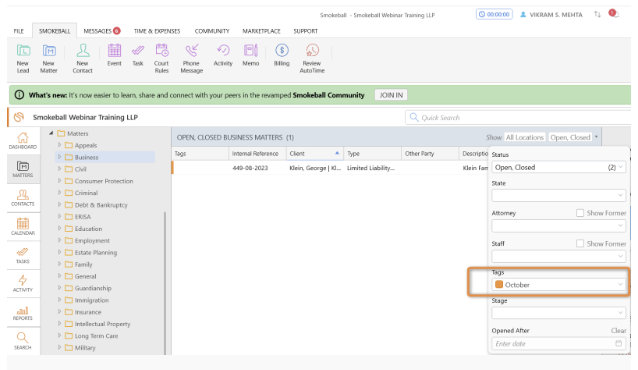Open Review AutoTime
This screenshot has width=638, height=370.
312,58
